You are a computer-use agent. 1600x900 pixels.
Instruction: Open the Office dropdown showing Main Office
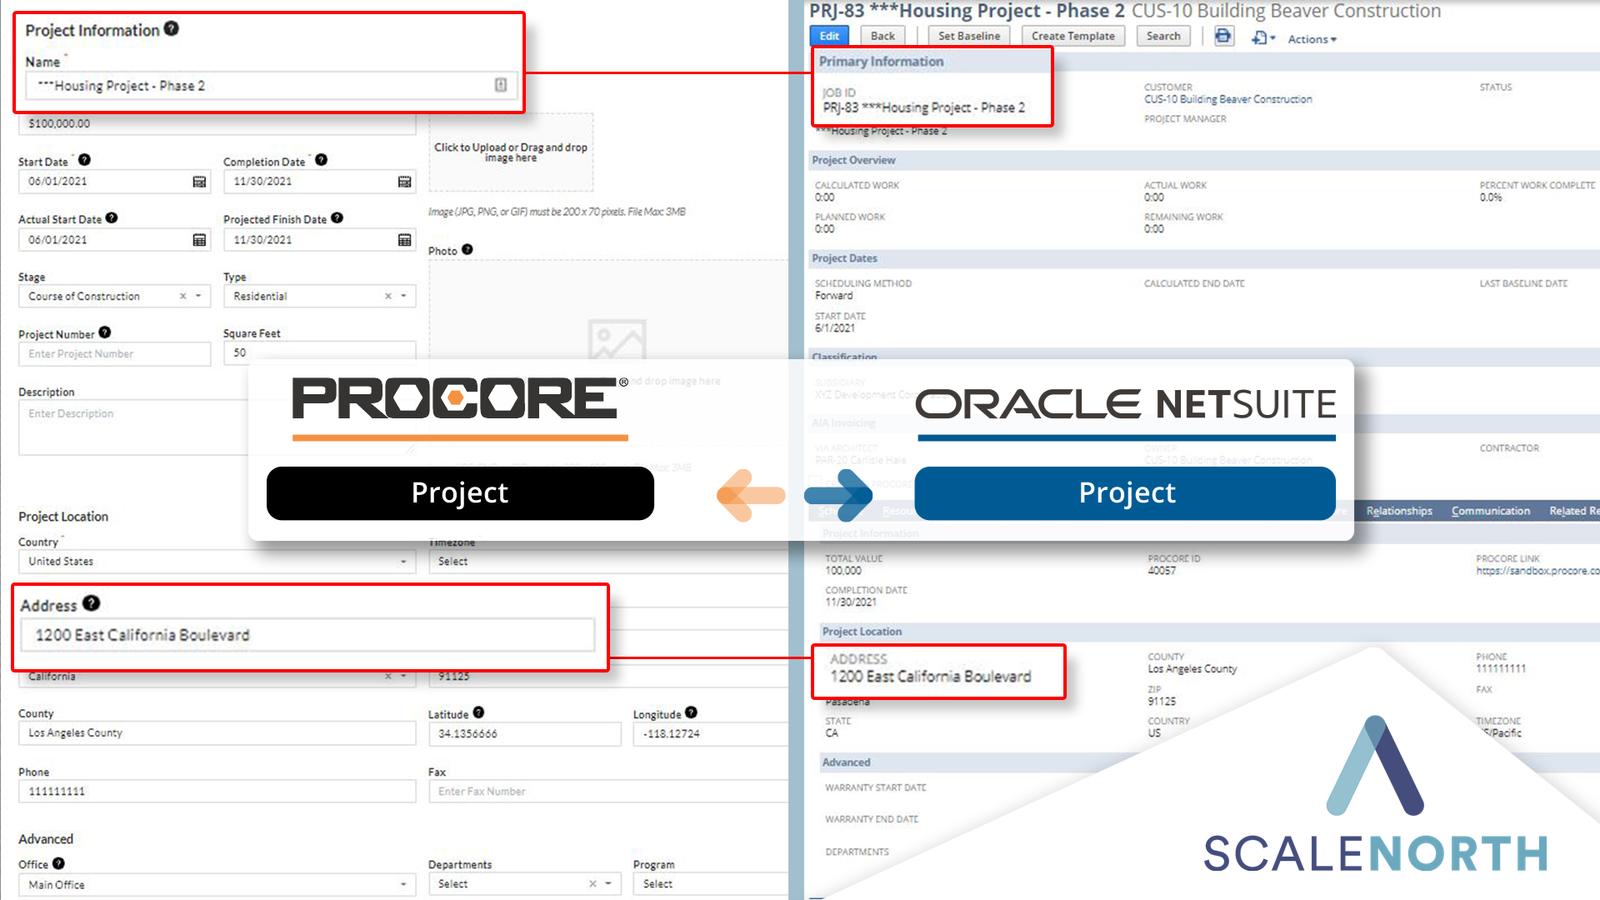click(x=217, y=885)
